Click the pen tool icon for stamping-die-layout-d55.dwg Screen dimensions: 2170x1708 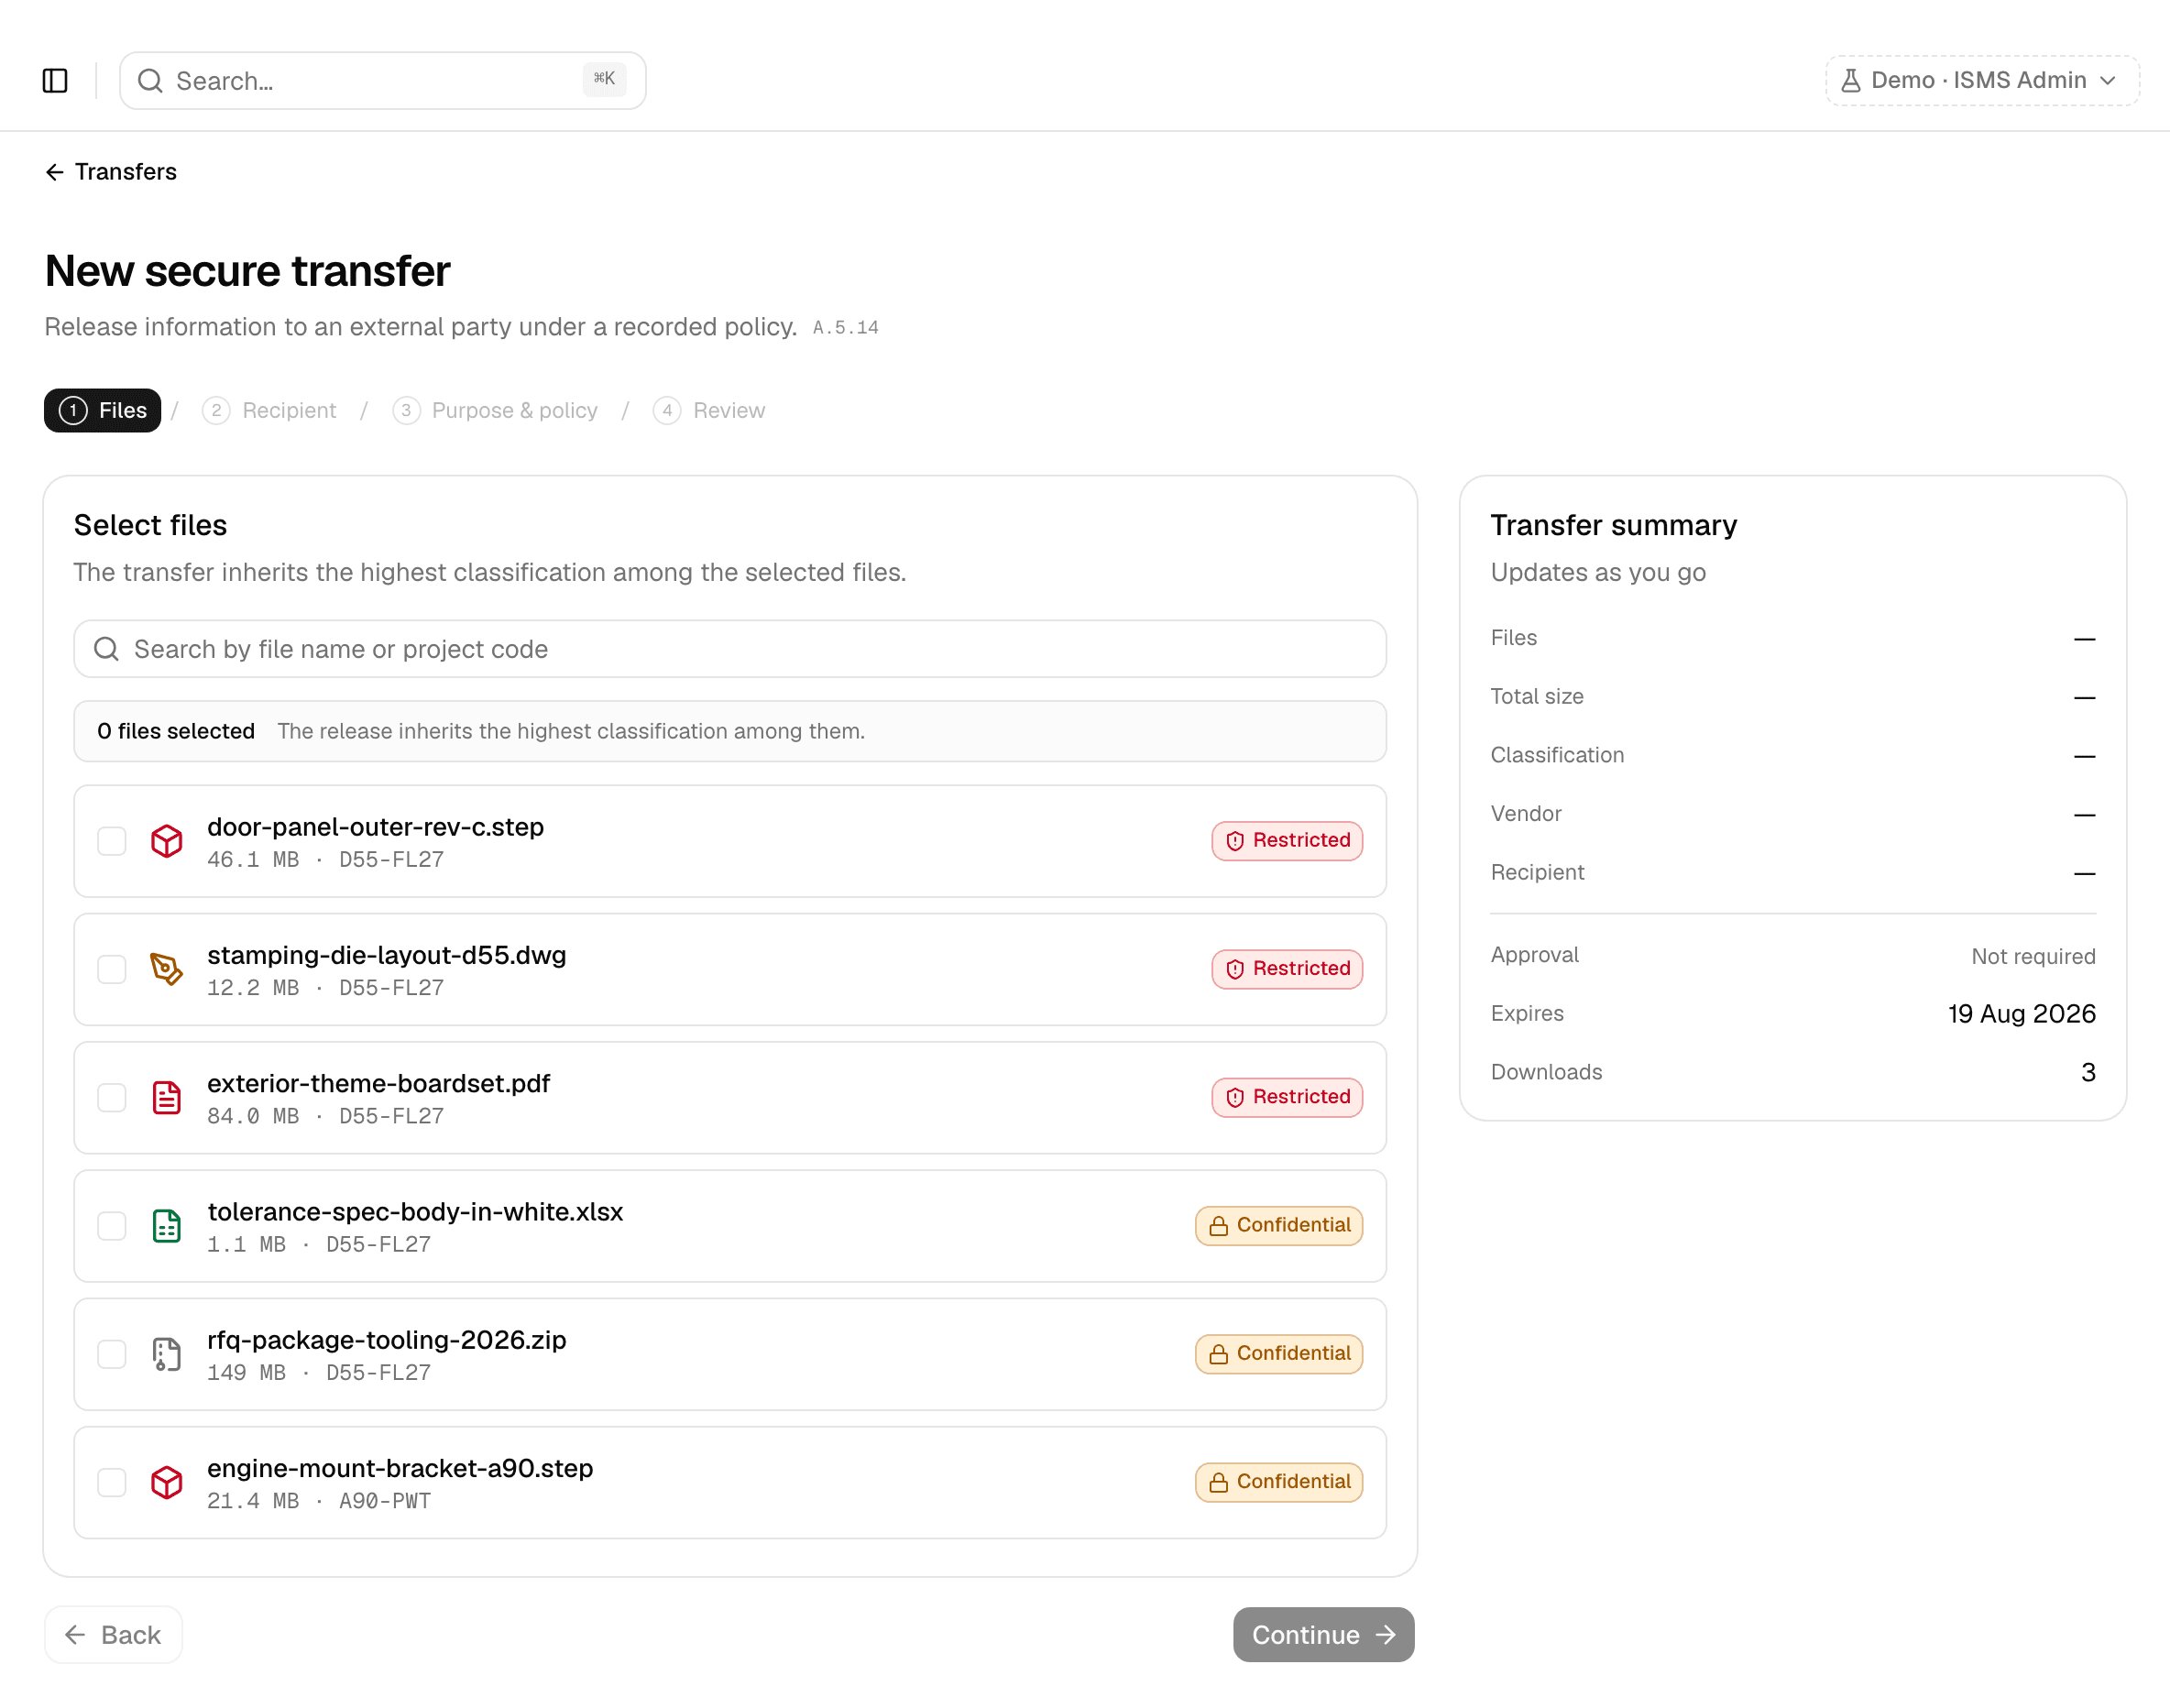pyautogui.click(x=167, y=969)
